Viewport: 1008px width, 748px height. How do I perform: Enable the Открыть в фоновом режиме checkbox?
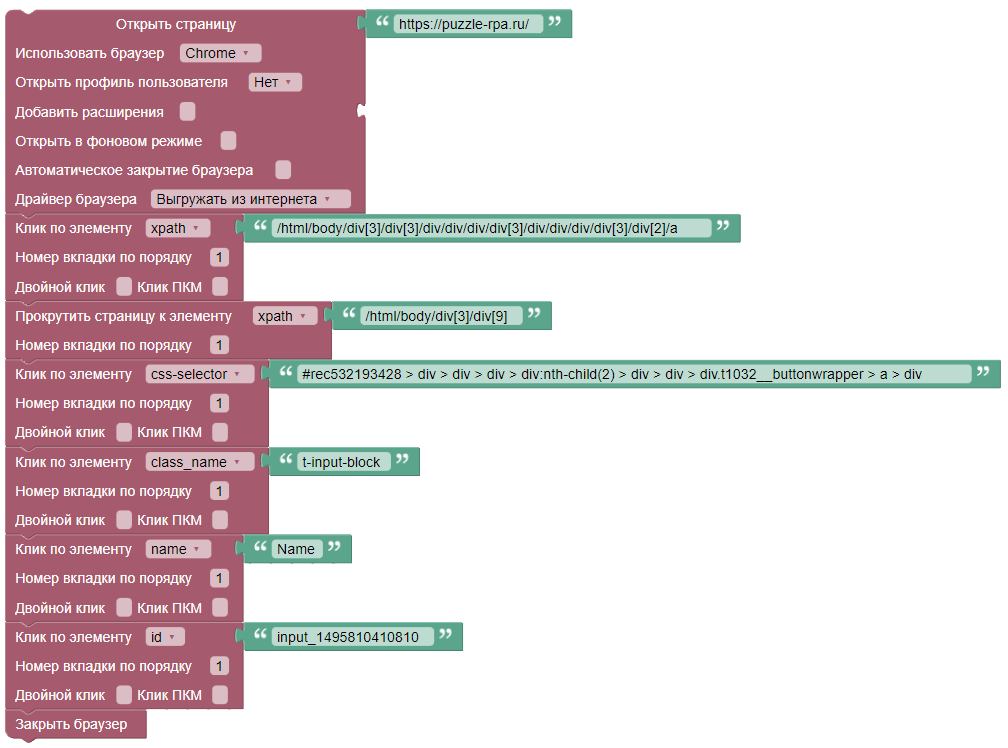[228, 141]
